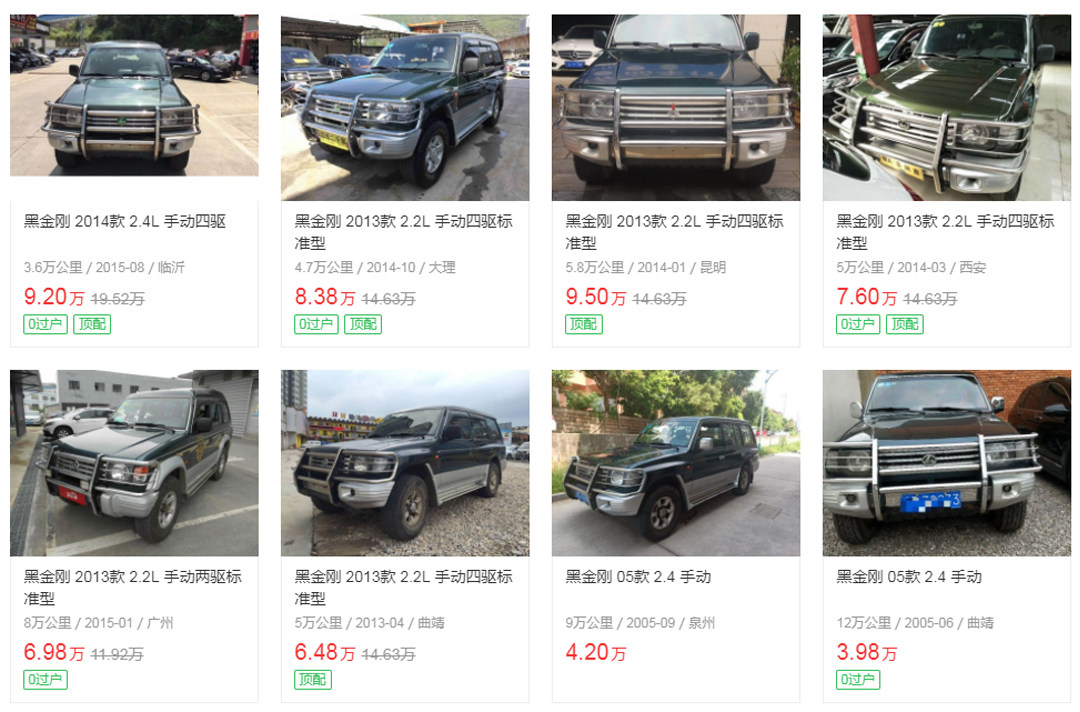
Task: Click the 4.20万 price of the 泉州 listing
Action: pyautogui.click(x=596, y=652)
